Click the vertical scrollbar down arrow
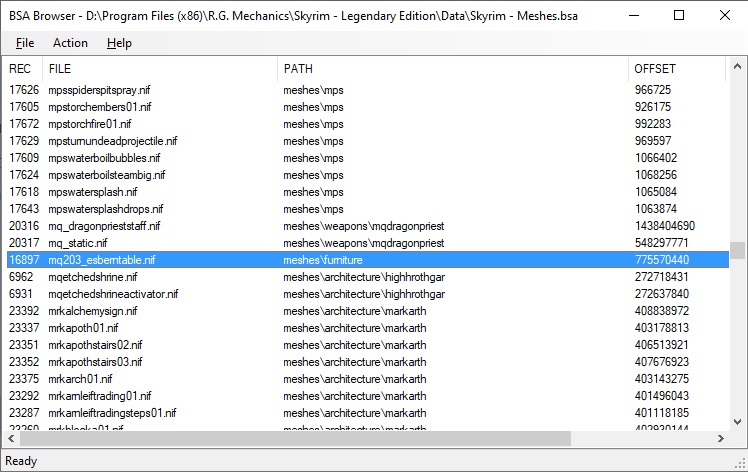Image resolution: width=748 pixels, height=472 pixels. pos(738,422)
